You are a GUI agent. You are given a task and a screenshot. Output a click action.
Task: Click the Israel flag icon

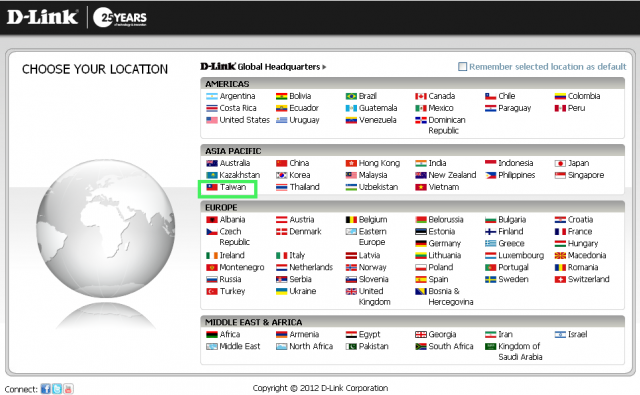560,335
